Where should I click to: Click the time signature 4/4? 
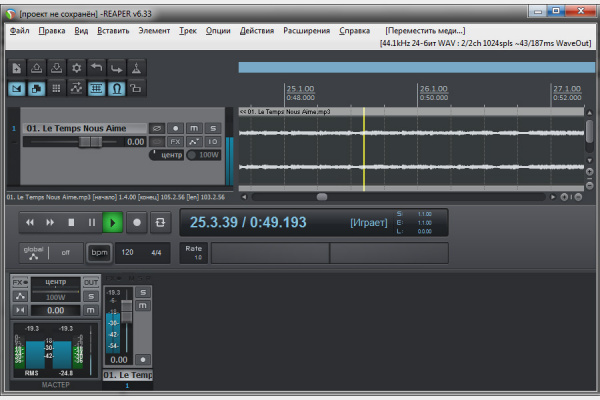pyautogui.click(x=156, y=253)
